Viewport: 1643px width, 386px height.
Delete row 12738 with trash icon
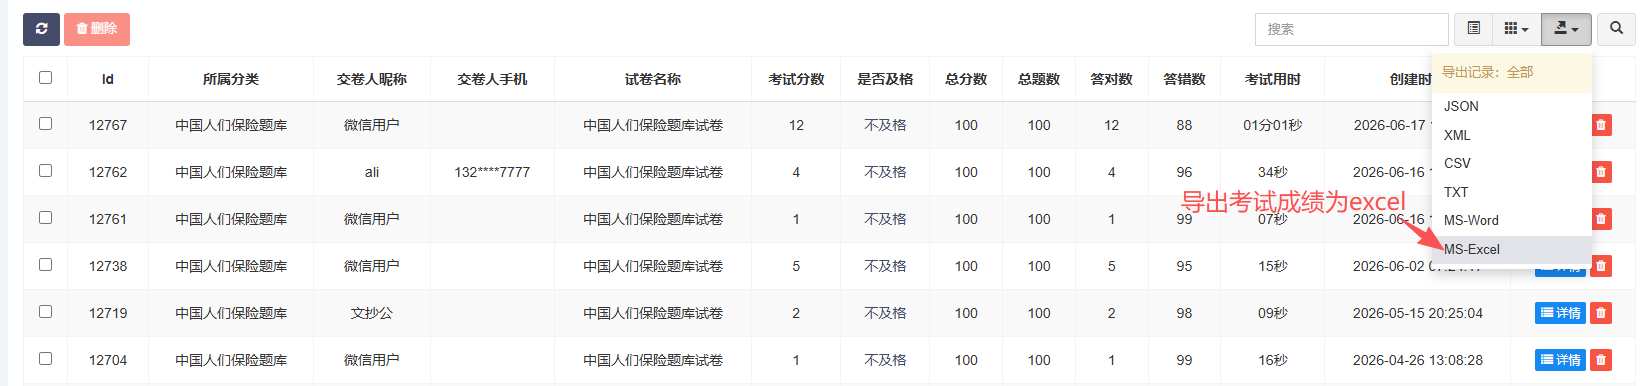(1601, 266)
